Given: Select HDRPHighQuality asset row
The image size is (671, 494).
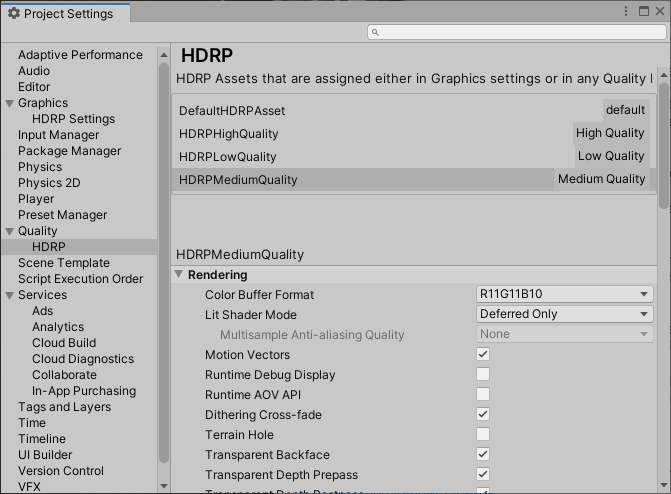Looking at the screenshot, I should click(x=413, y=134).
